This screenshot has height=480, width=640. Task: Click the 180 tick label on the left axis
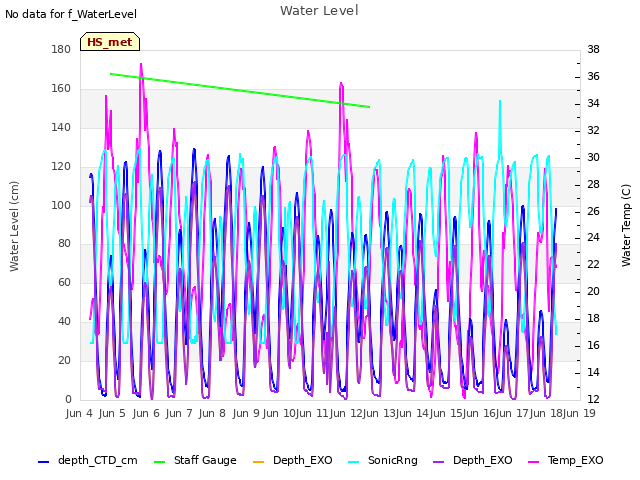tap(61, 49)
